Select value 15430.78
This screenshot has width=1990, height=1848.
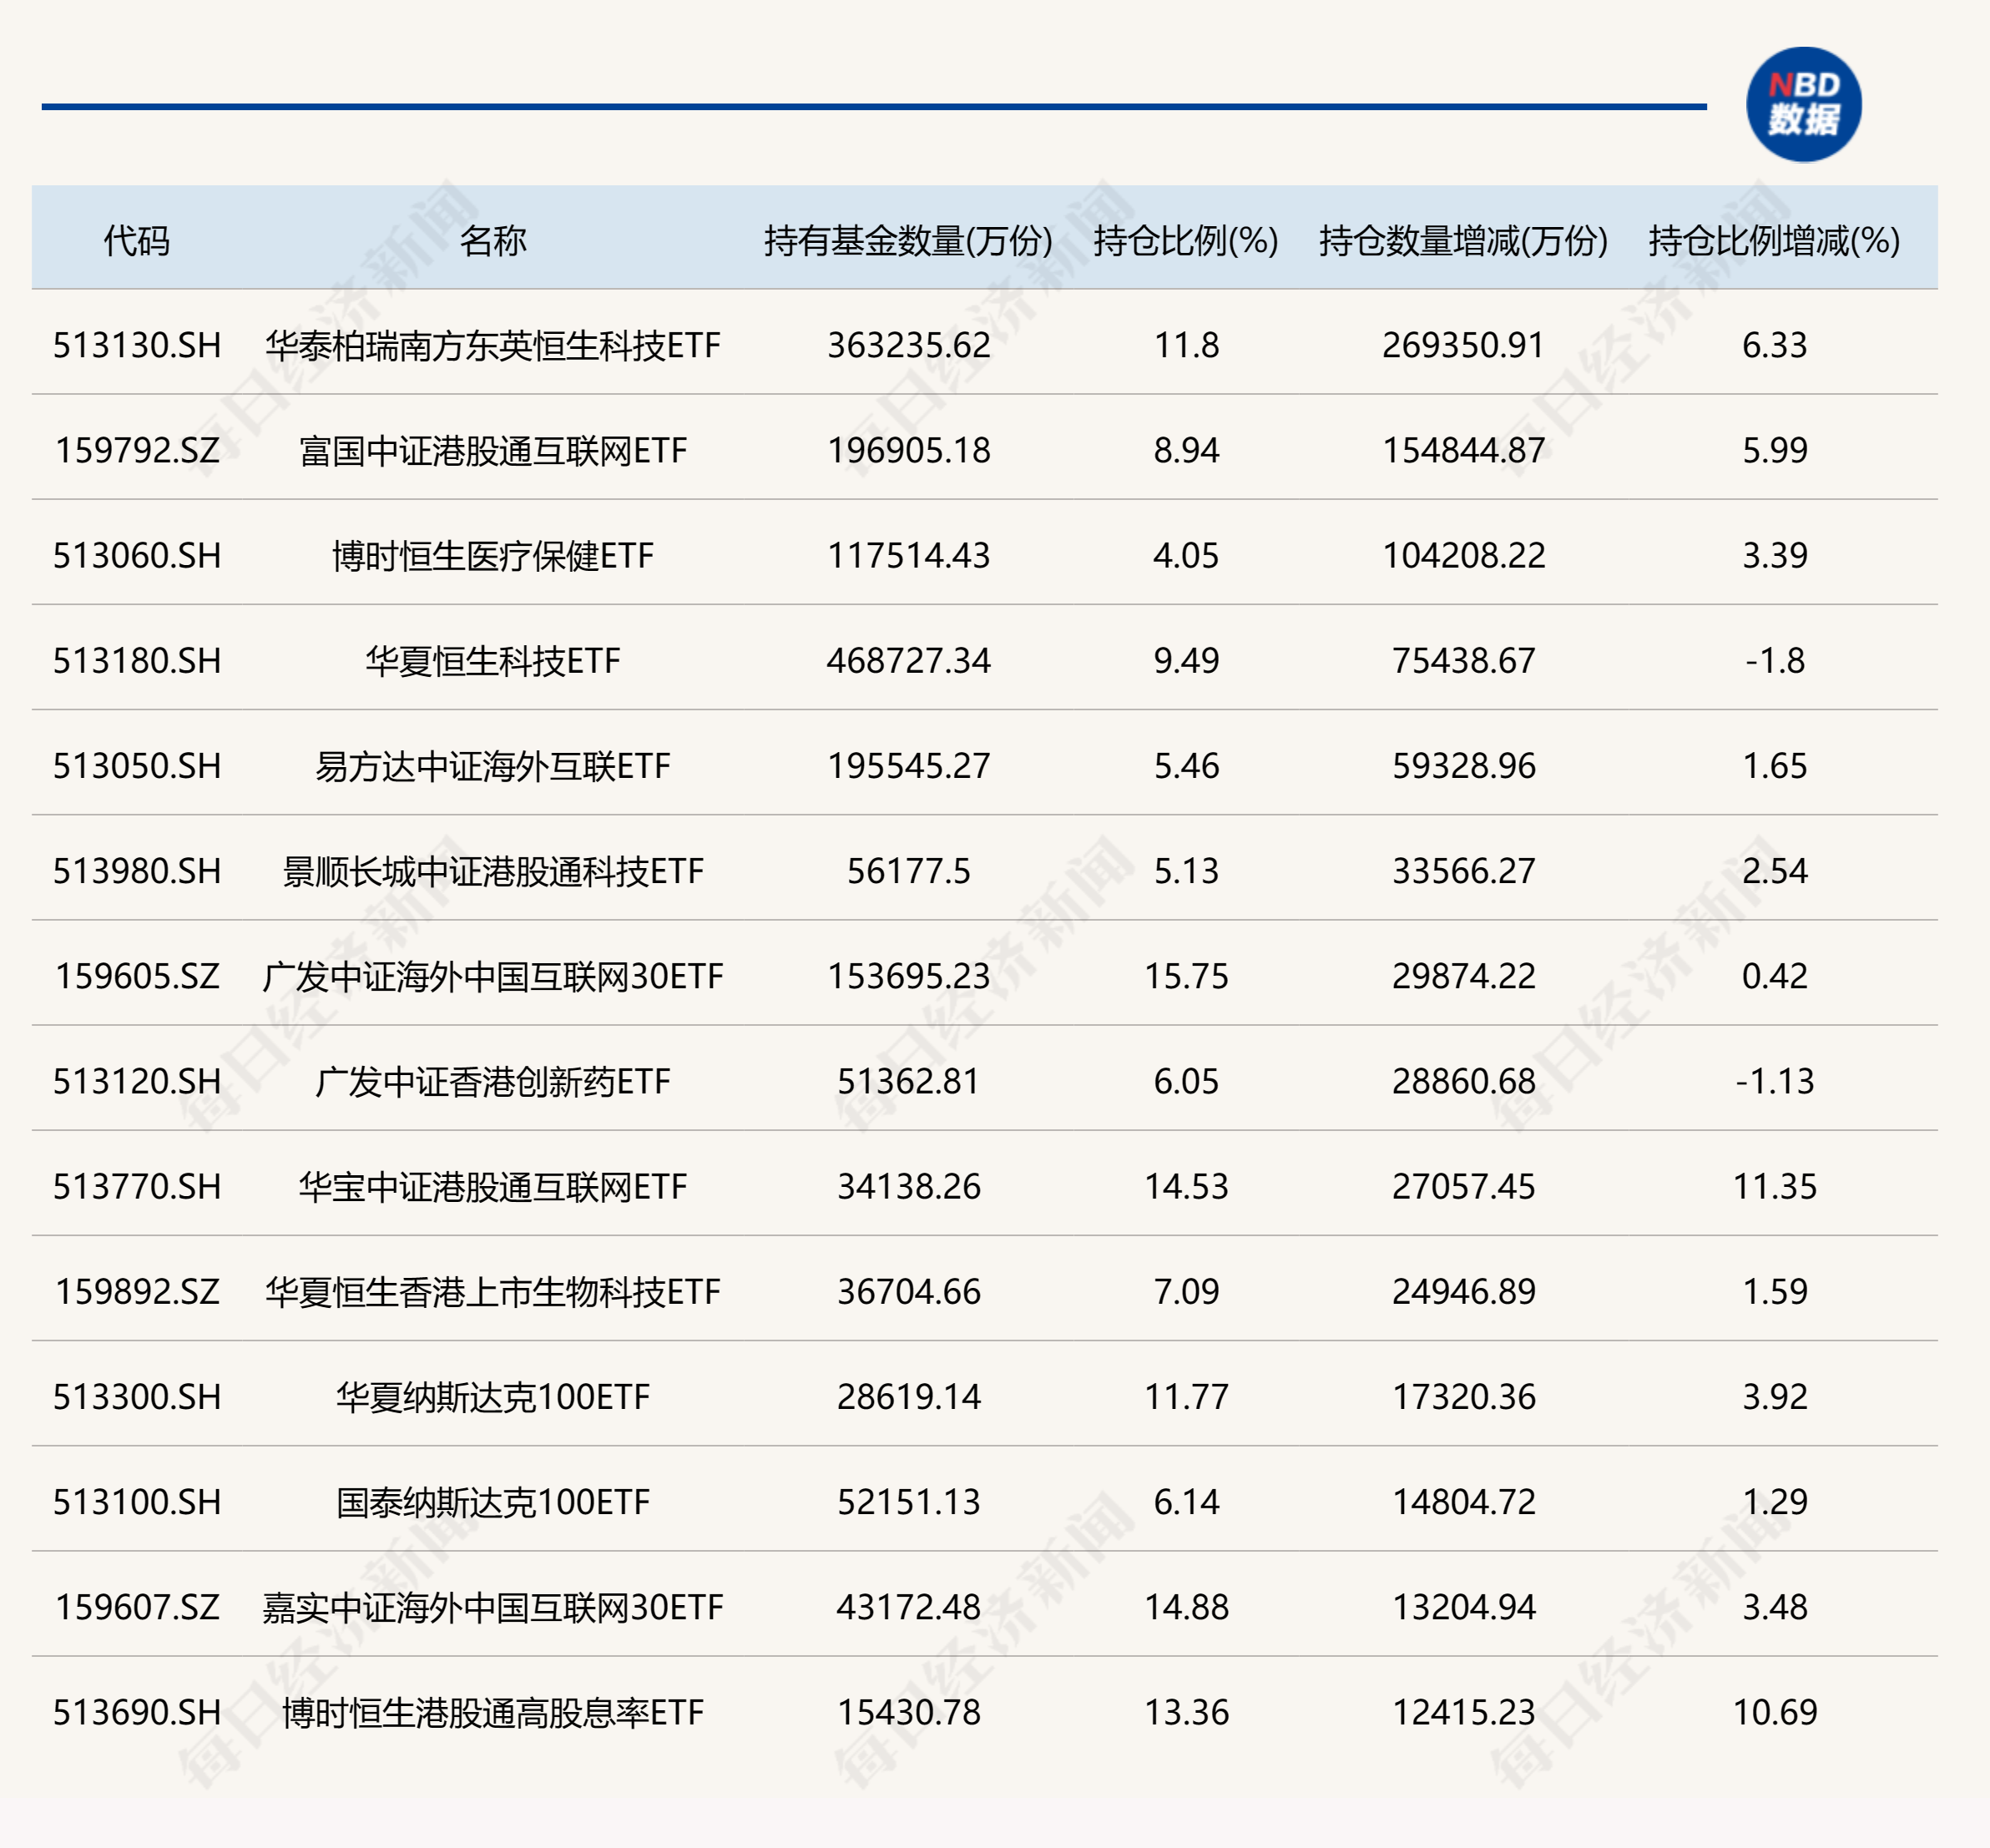pos(908,1712)
